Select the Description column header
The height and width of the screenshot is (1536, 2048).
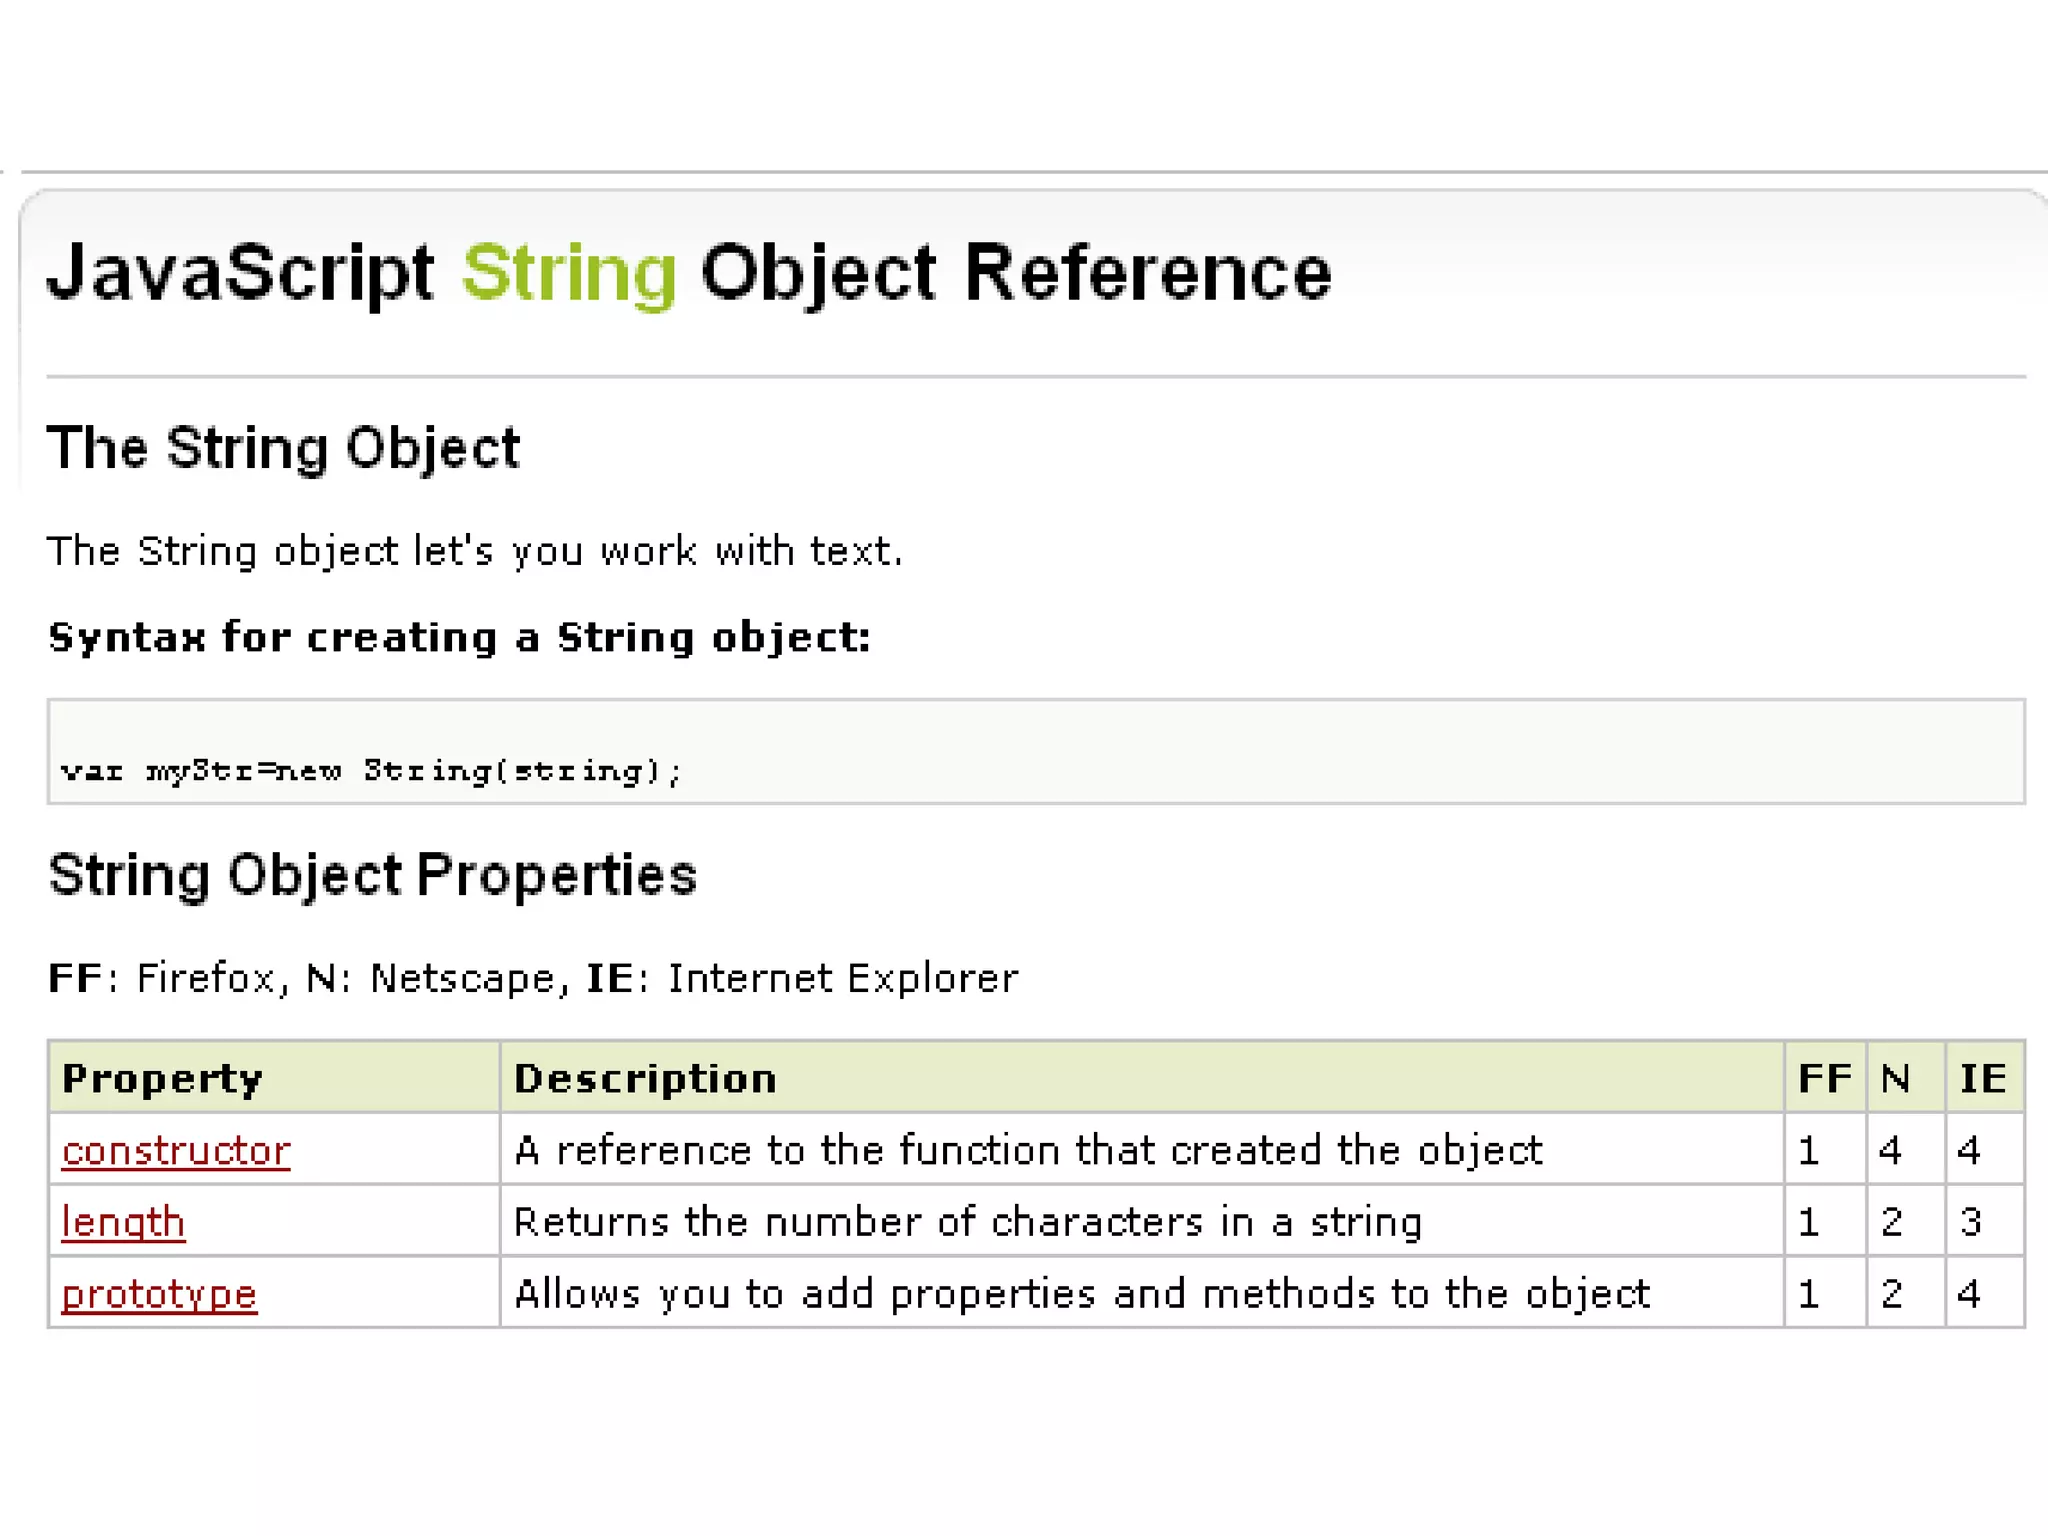point(645,1078)
